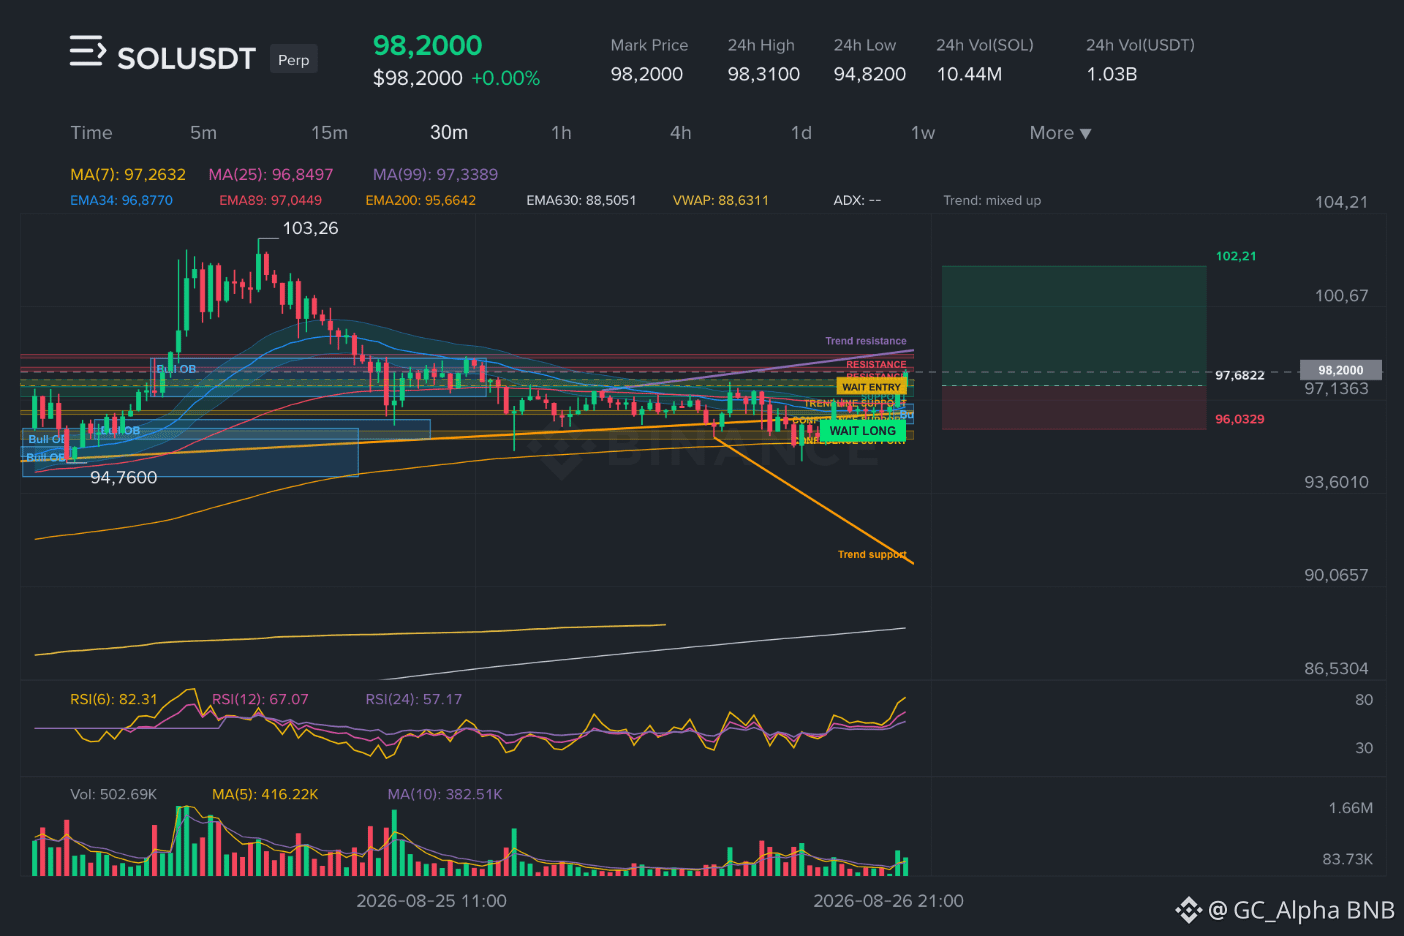1404x936 pixels.
Task: Click the 100,67 price axis value
Action: pyautogui.click(x=1341, y=296)
